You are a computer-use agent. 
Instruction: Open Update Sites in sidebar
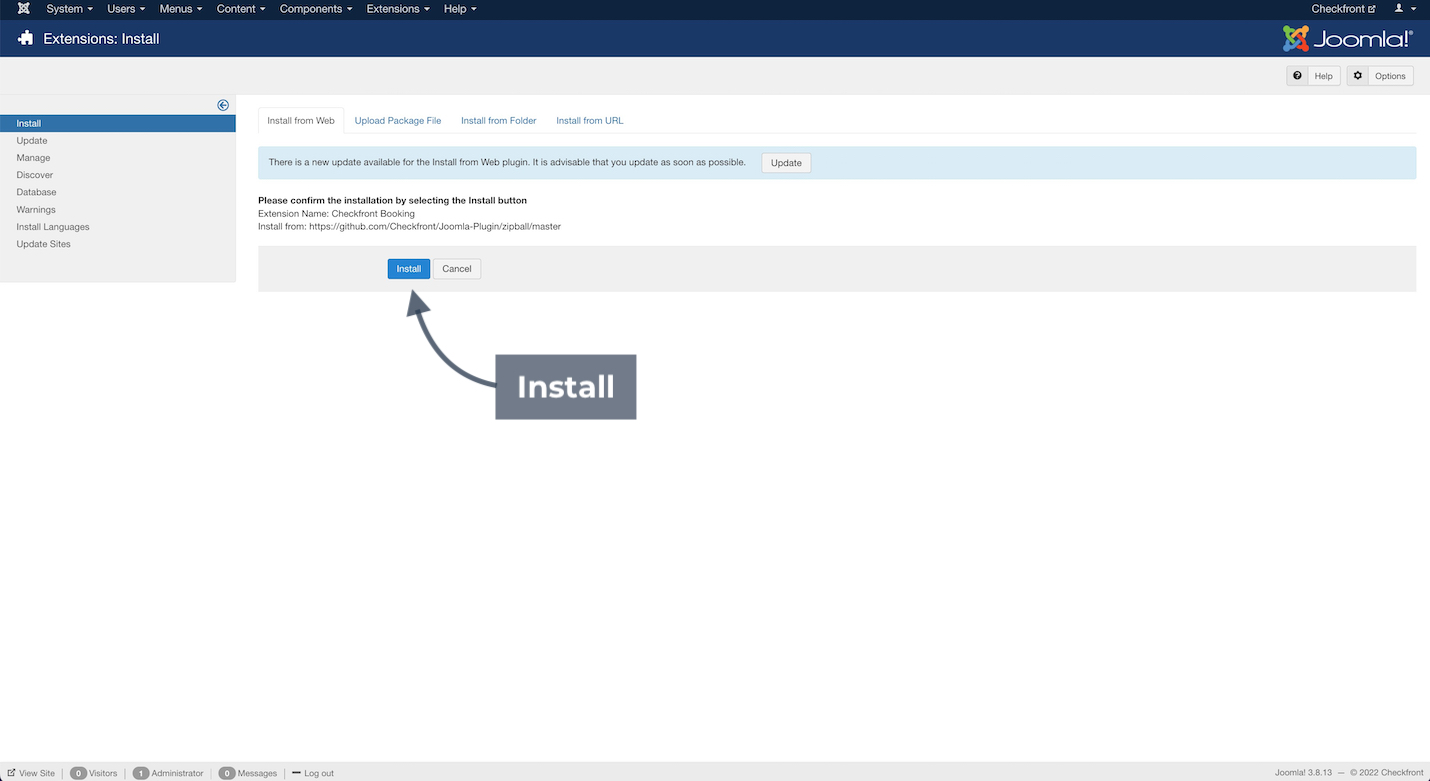click(x=43, y=244)
